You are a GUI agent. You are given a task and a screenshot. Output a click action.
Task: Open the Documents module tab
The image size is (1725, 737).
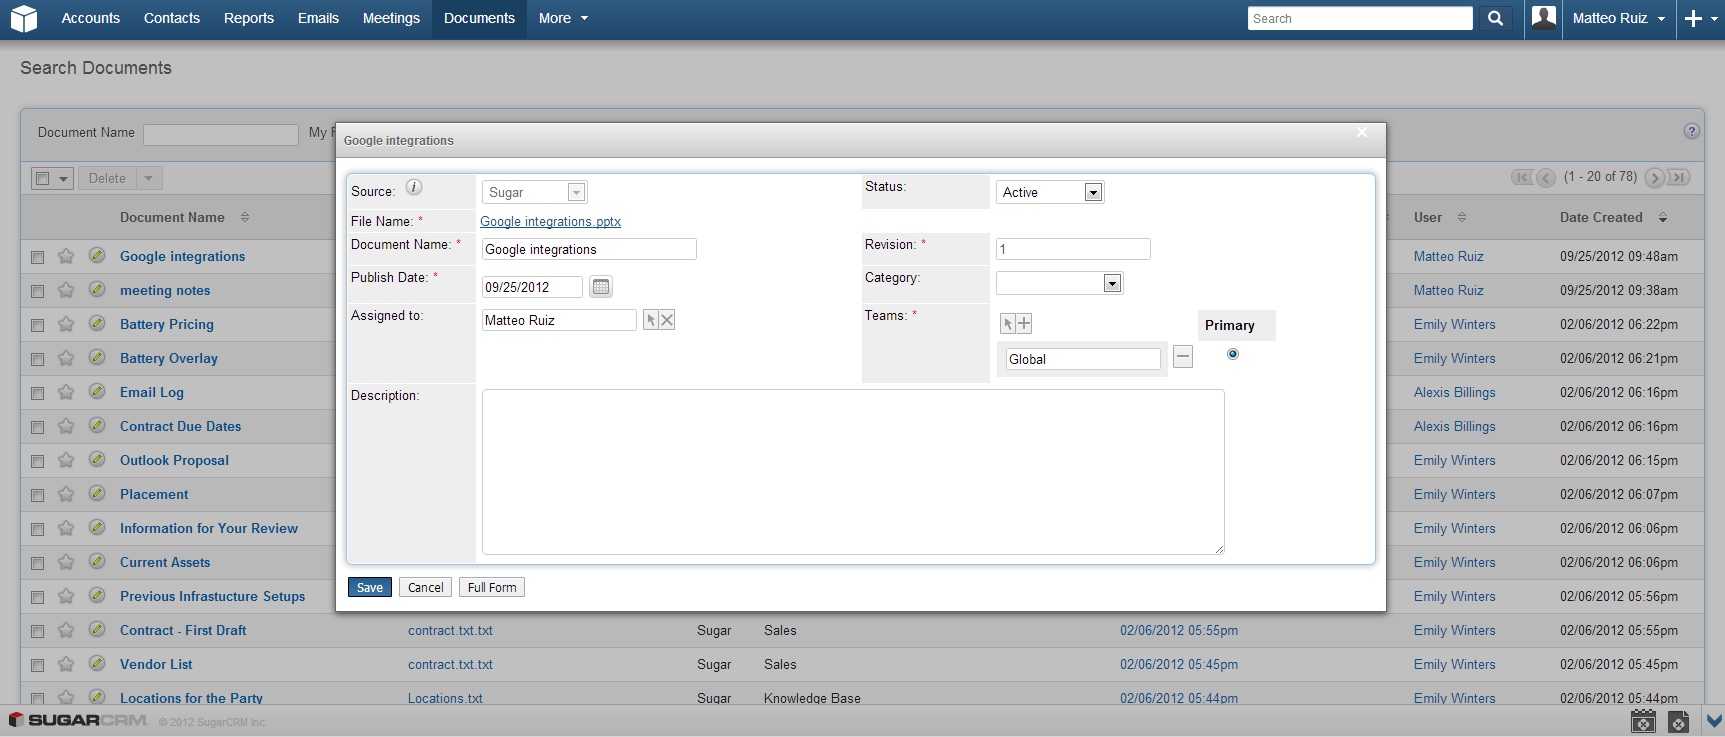point(479,18)
